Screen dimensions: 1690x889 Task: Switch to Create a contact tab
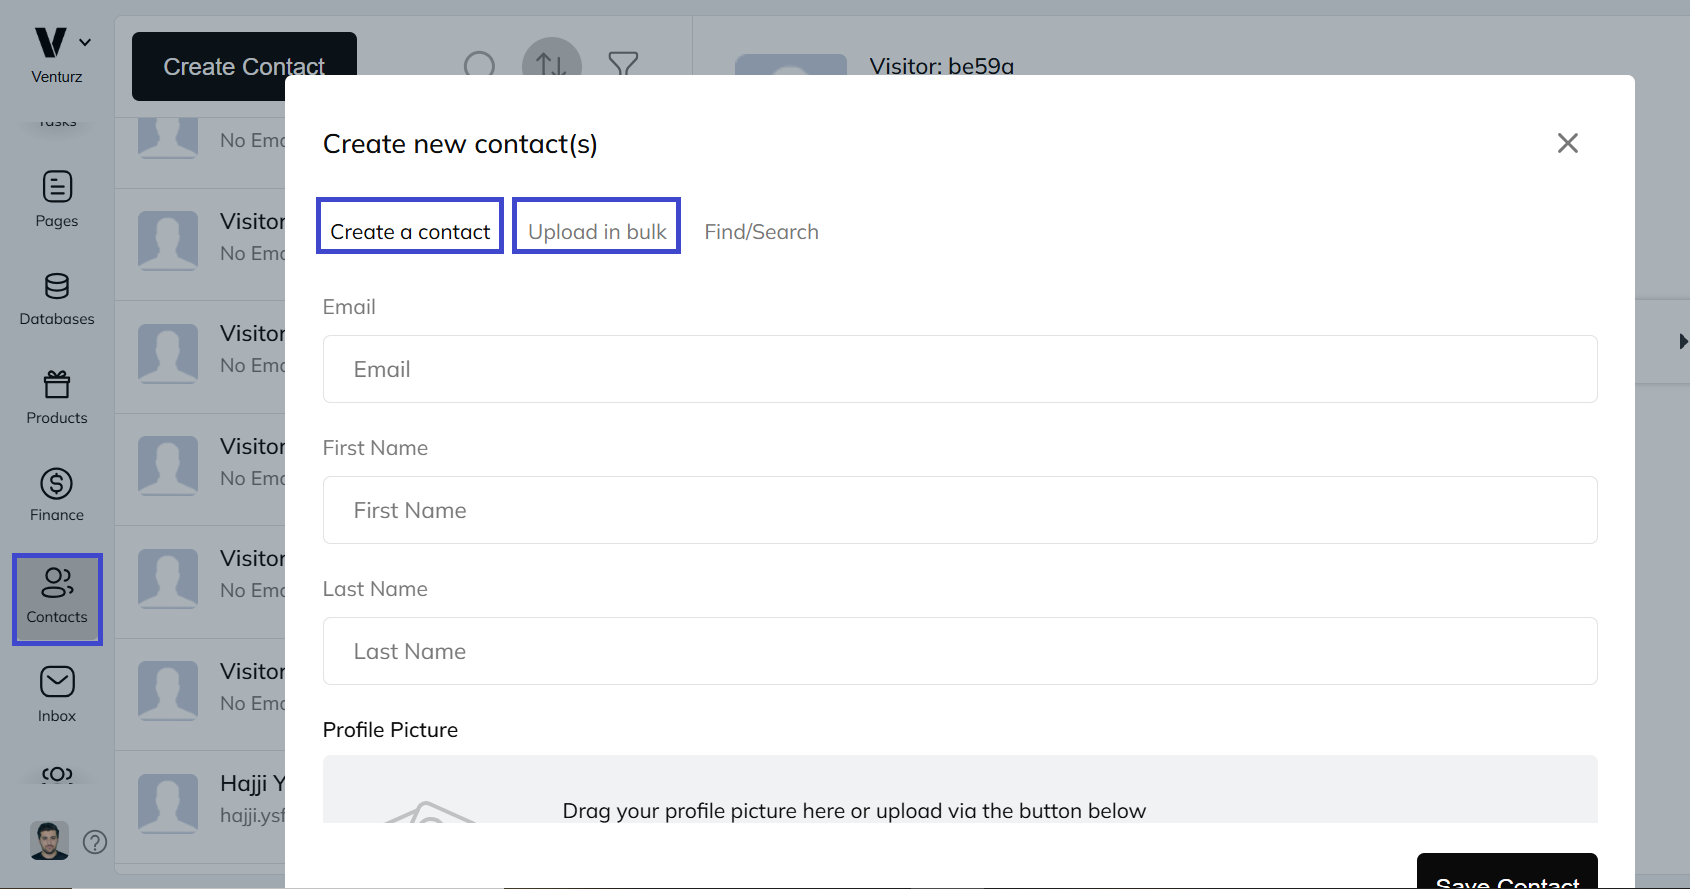point(410,232)
